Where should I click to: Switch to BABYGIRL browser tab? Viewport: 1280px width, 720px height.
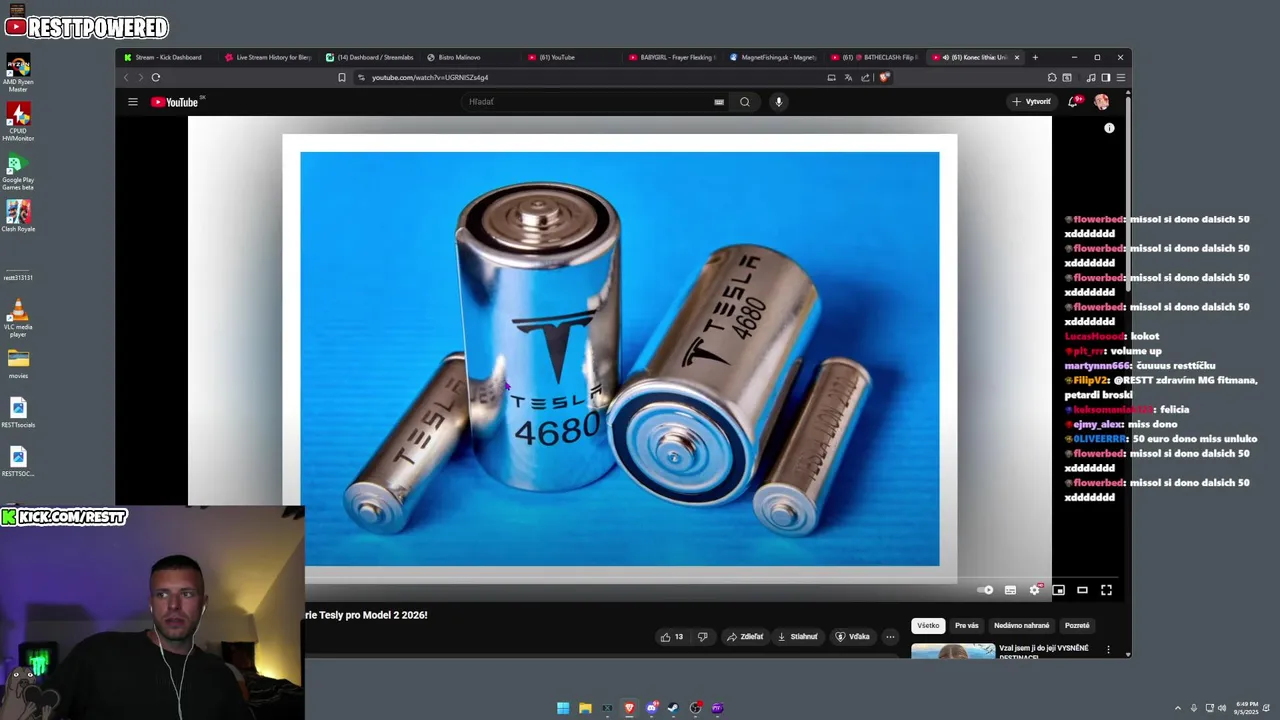[671, 57]
